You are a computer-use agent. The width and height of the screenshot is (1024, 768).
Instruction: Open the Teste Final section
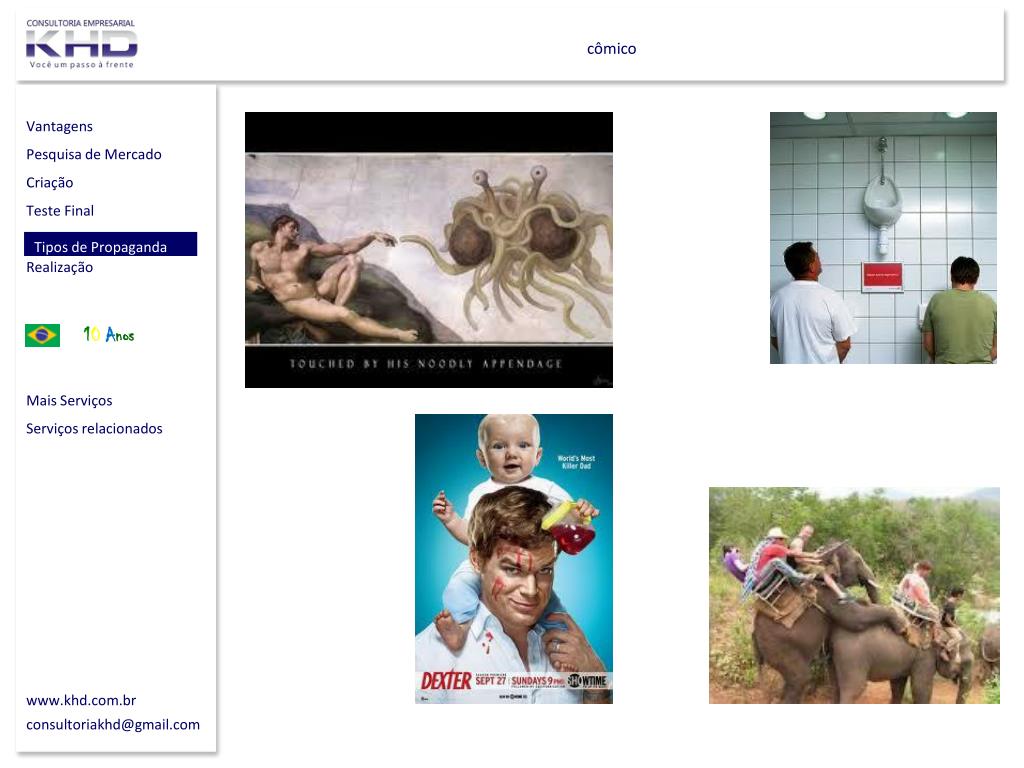pyautogui.click(x=60, y=210)
